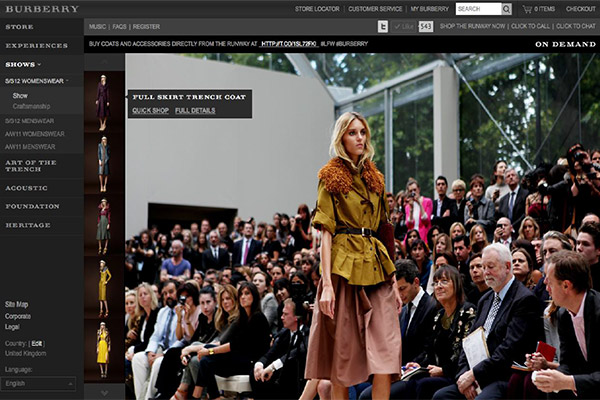Image resolution: width=600 pixels, height=400 pixels.
Task: Open the Heritage menu item
Action: pos(28,225)
